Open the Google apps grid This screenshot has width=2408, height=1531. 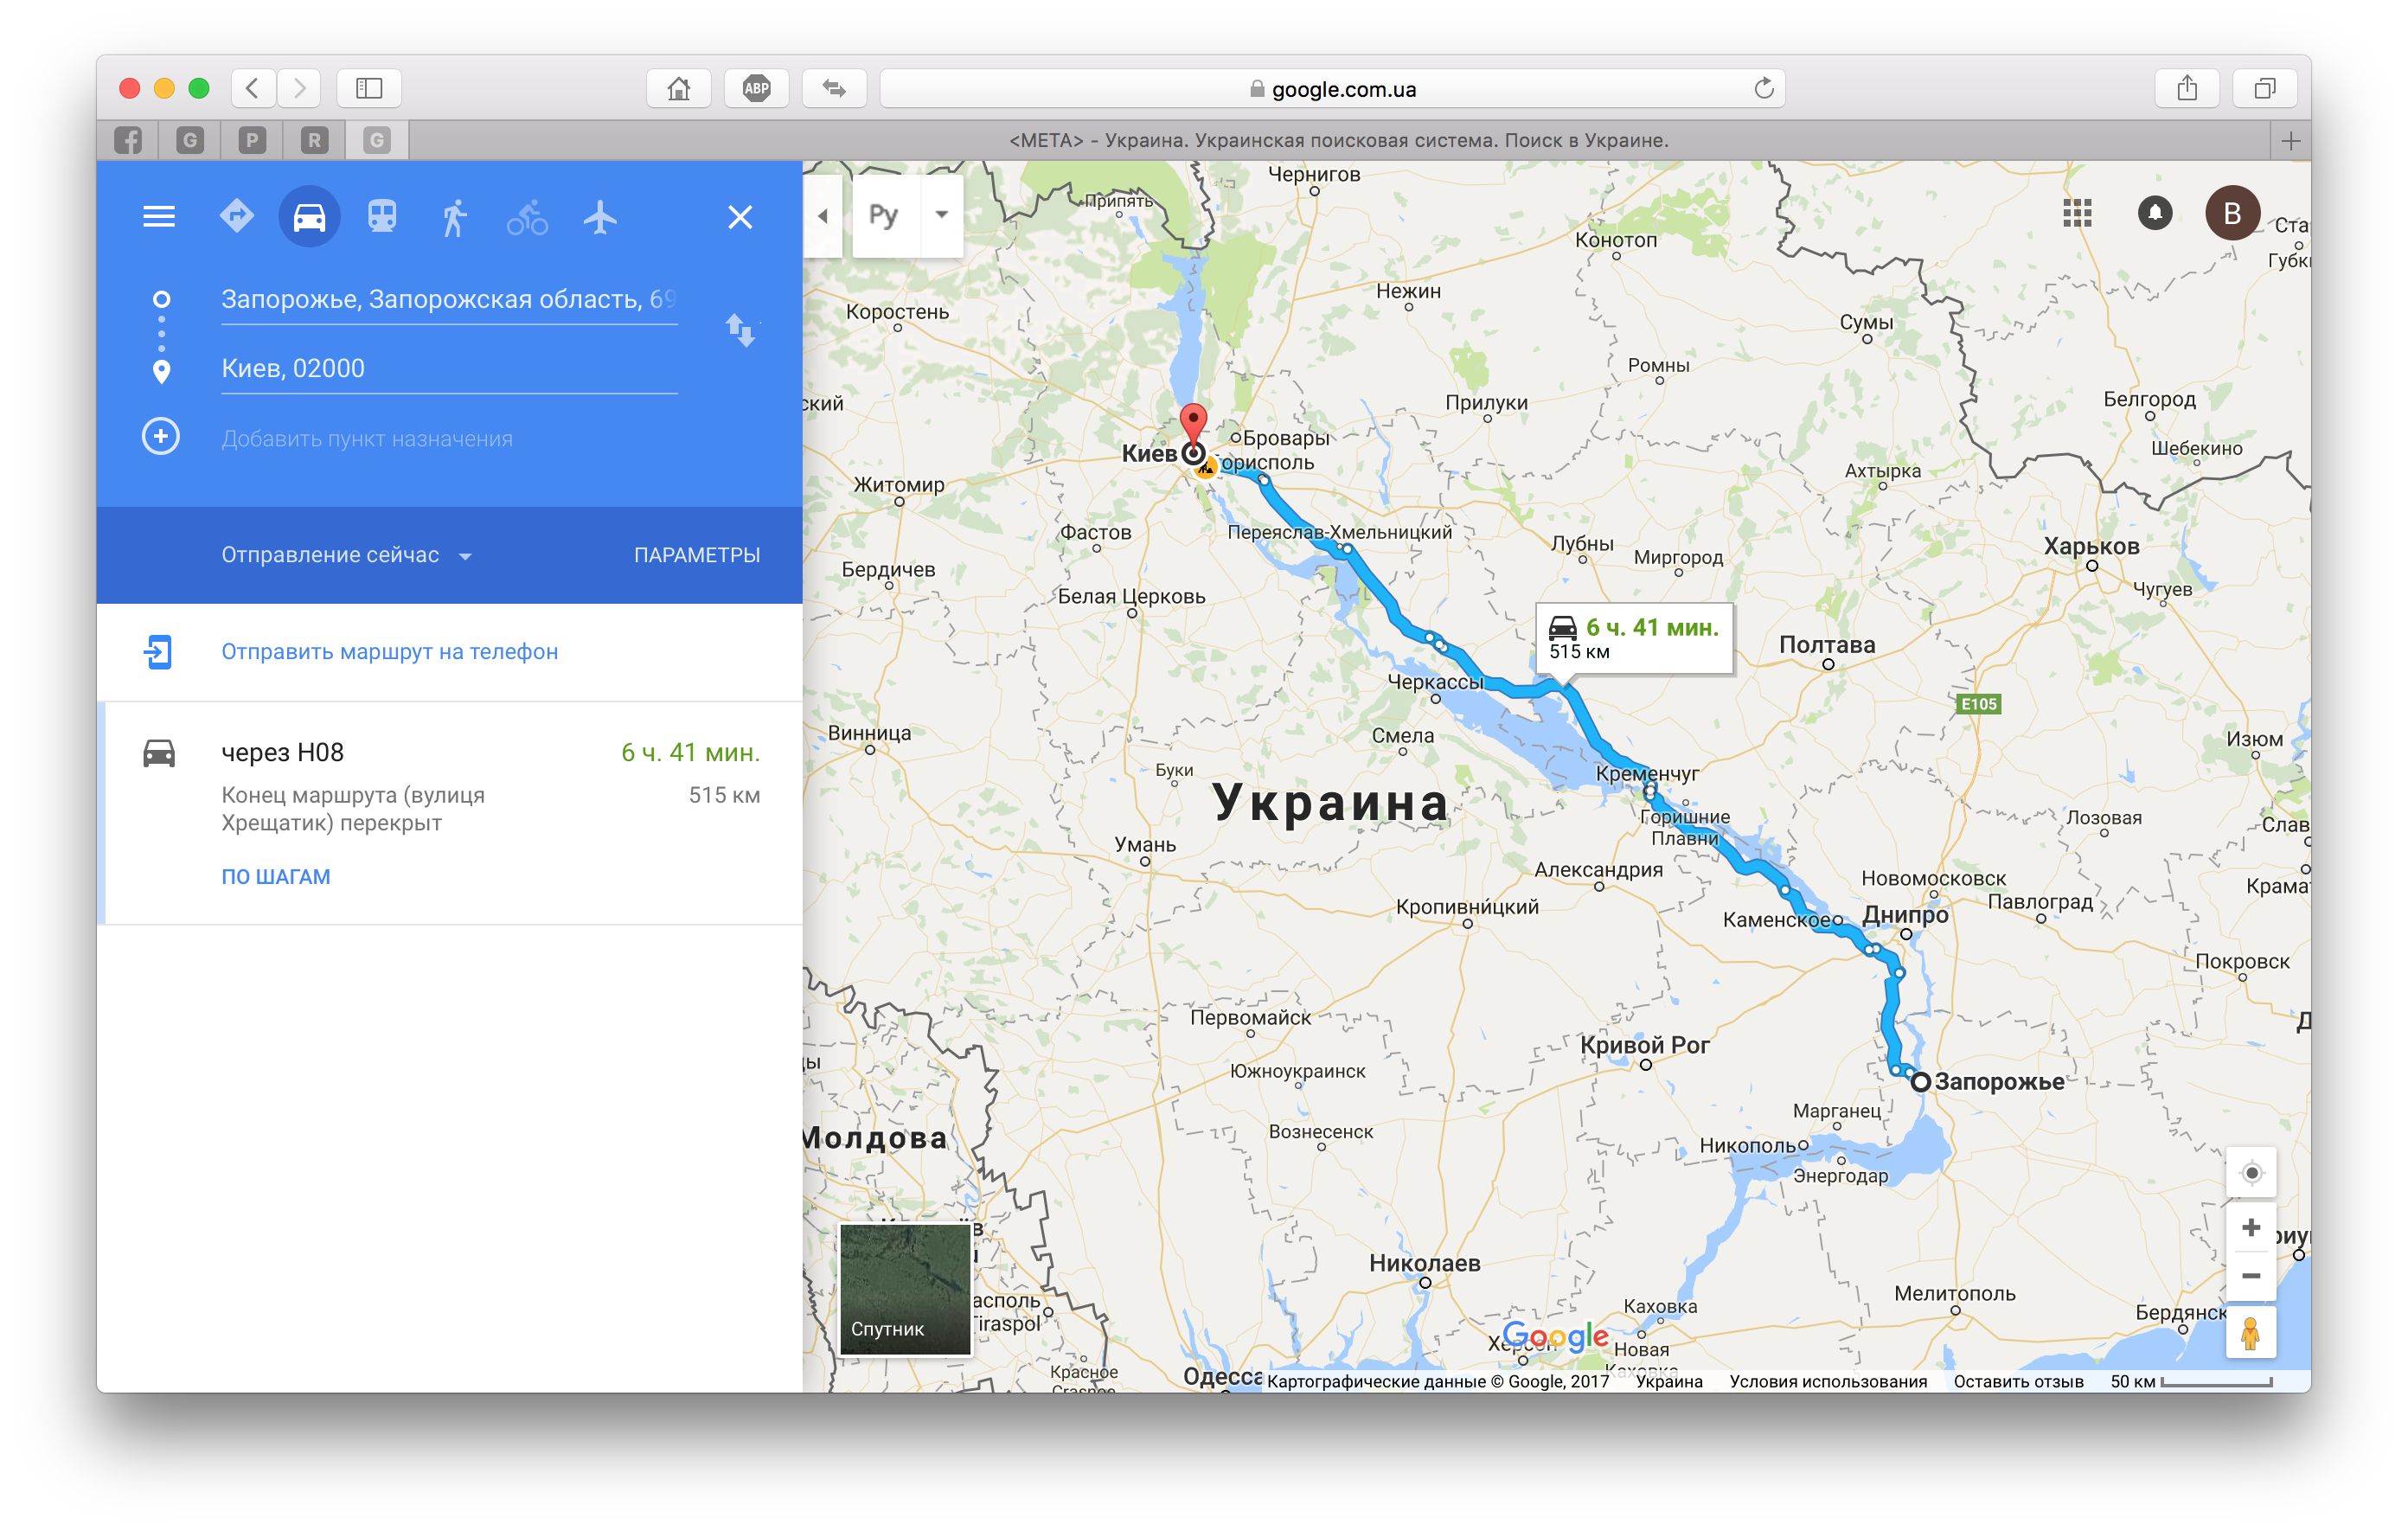pos(2077,213)
